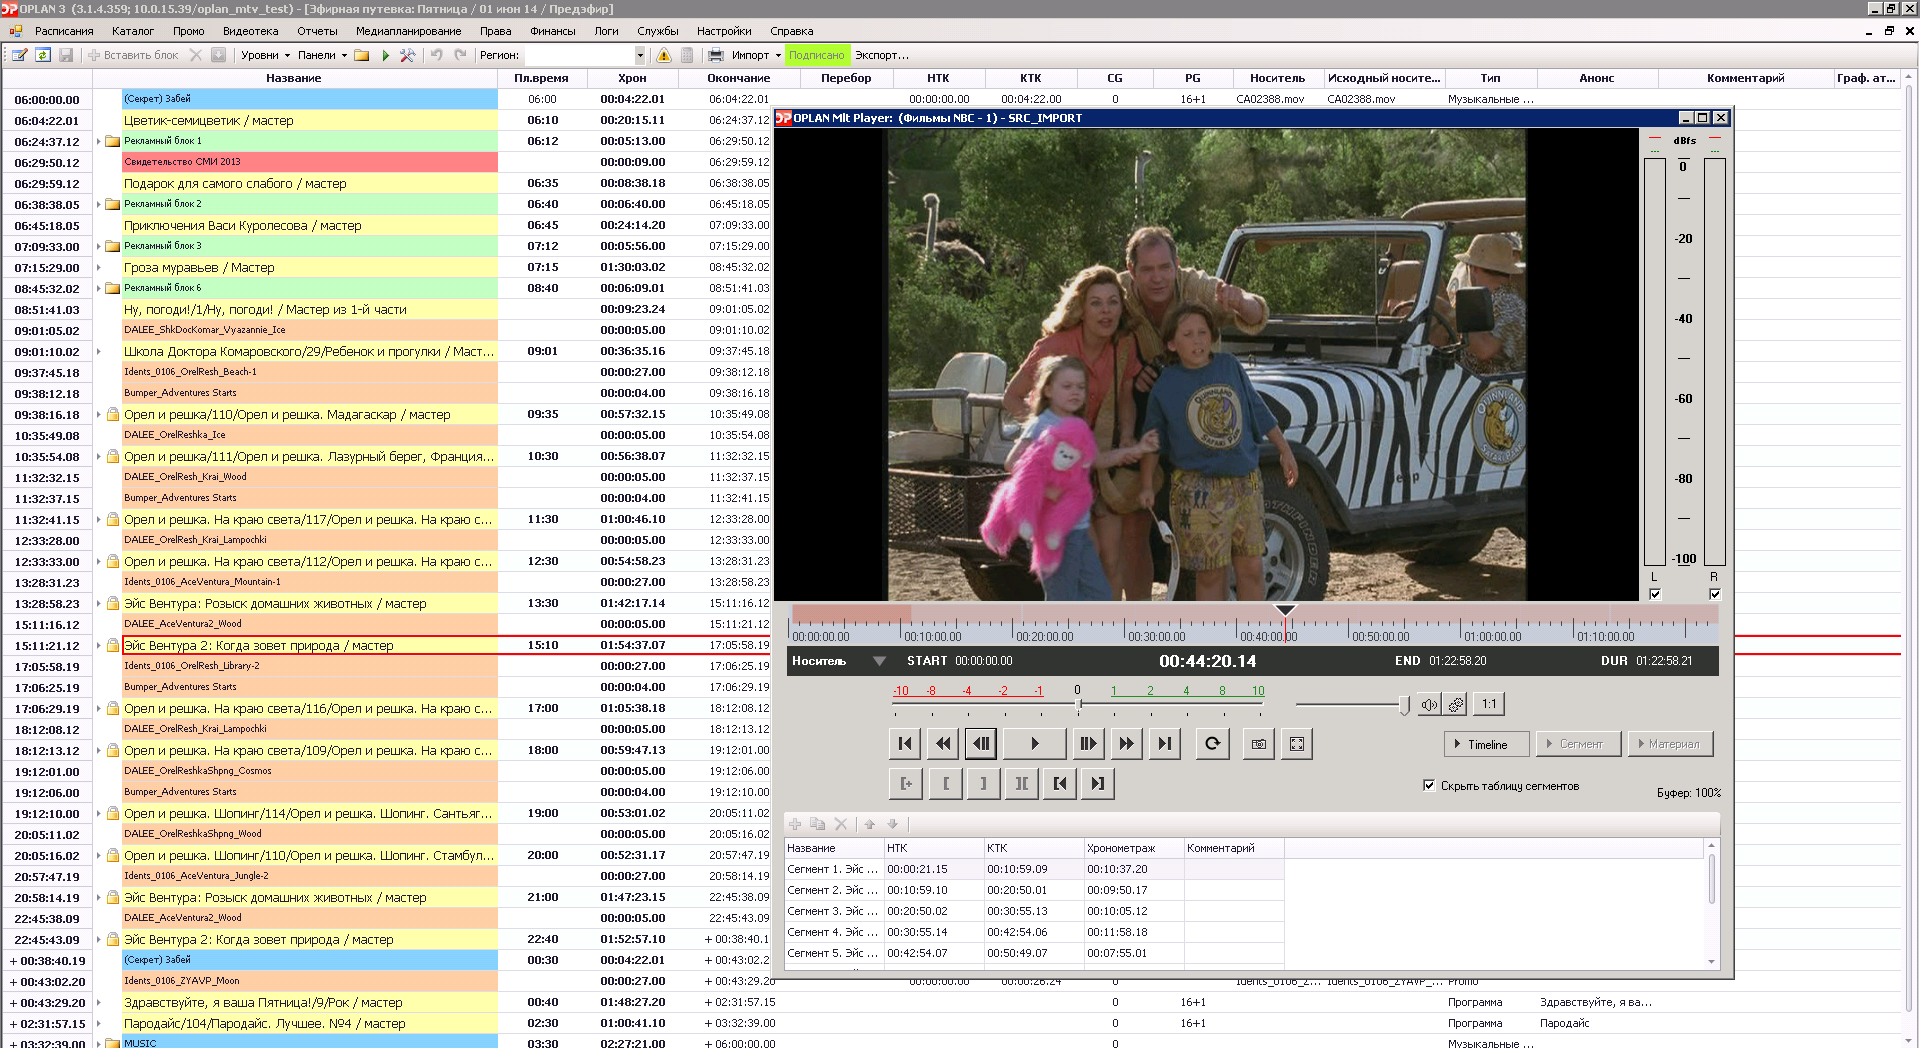Adjust the playback speed slider handle

tap(1079, 704)
